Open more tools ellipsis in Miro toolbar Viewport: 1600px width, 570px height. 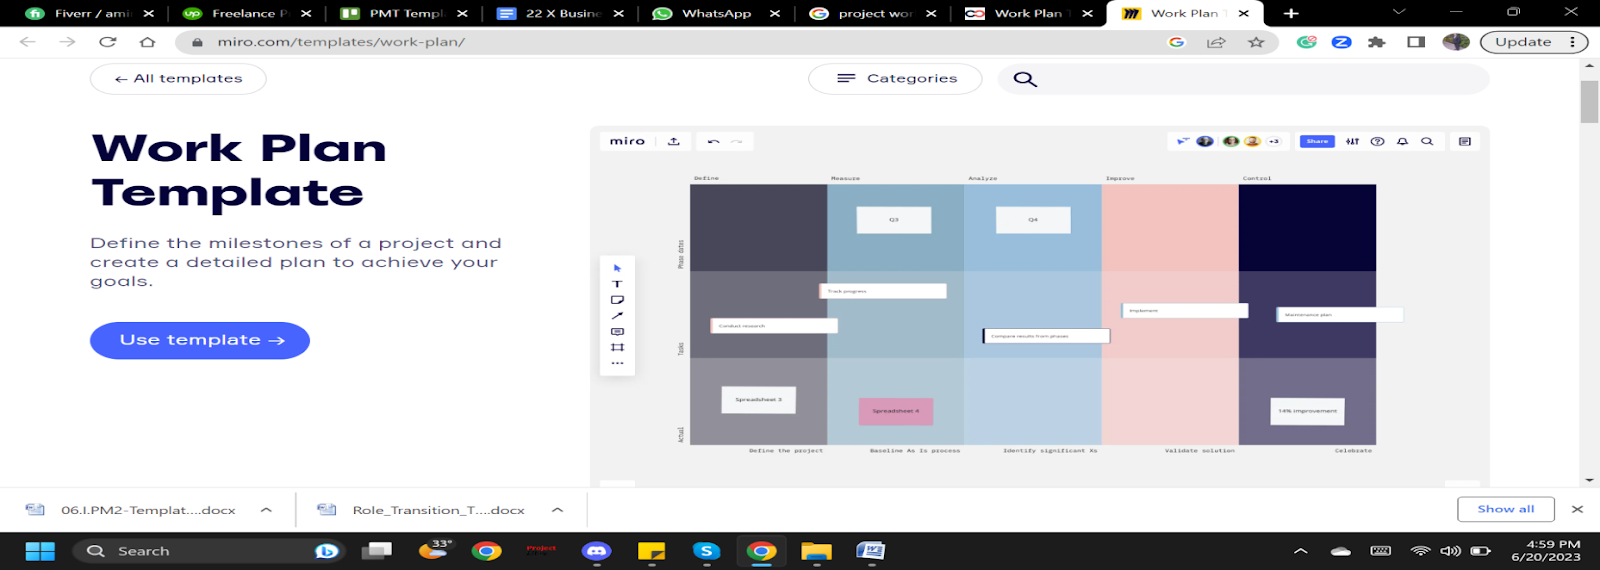click(x=617, y=363)
